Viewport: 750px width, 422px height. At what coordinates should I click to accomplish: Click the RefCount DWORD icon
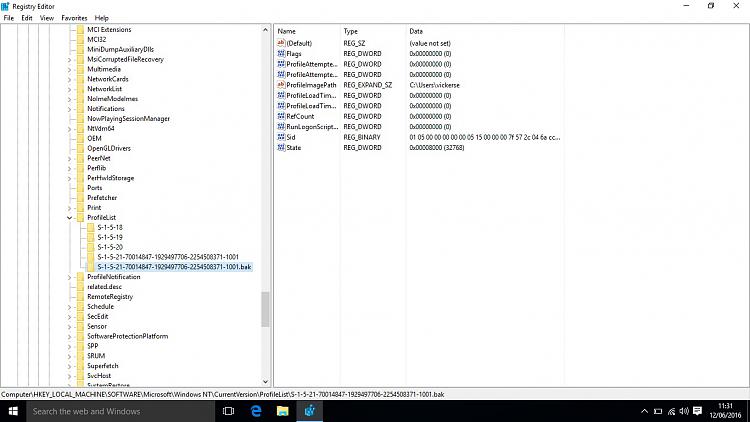(281, 116)
